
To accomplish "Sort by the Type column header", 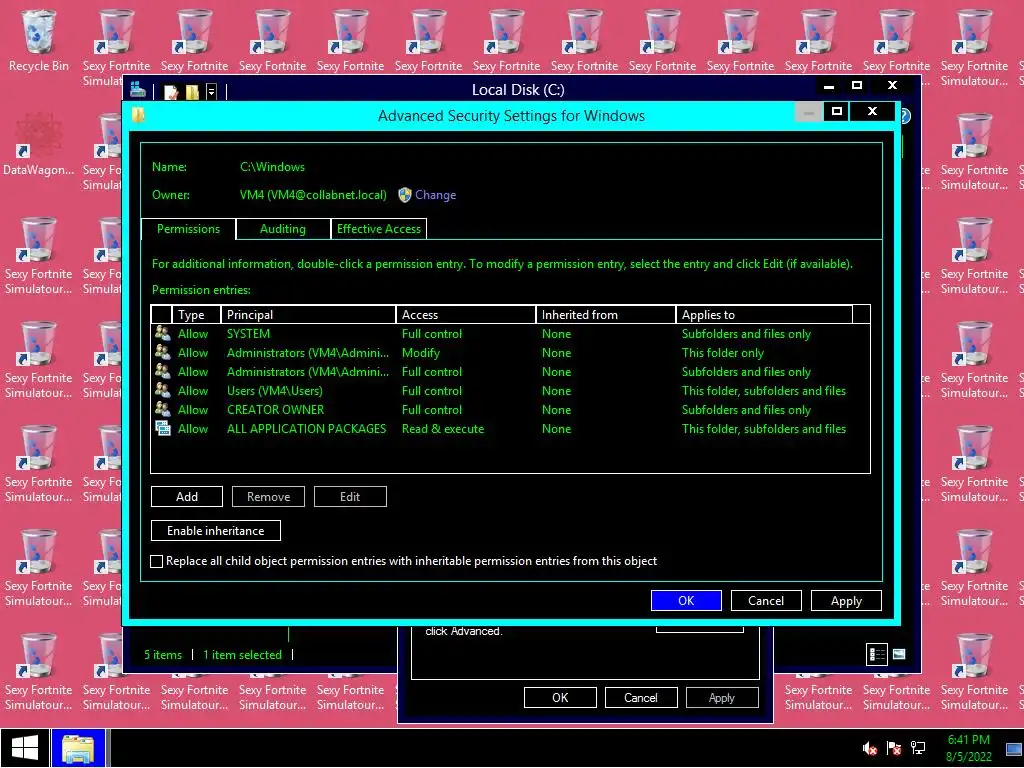I will (x=196, y=315).
